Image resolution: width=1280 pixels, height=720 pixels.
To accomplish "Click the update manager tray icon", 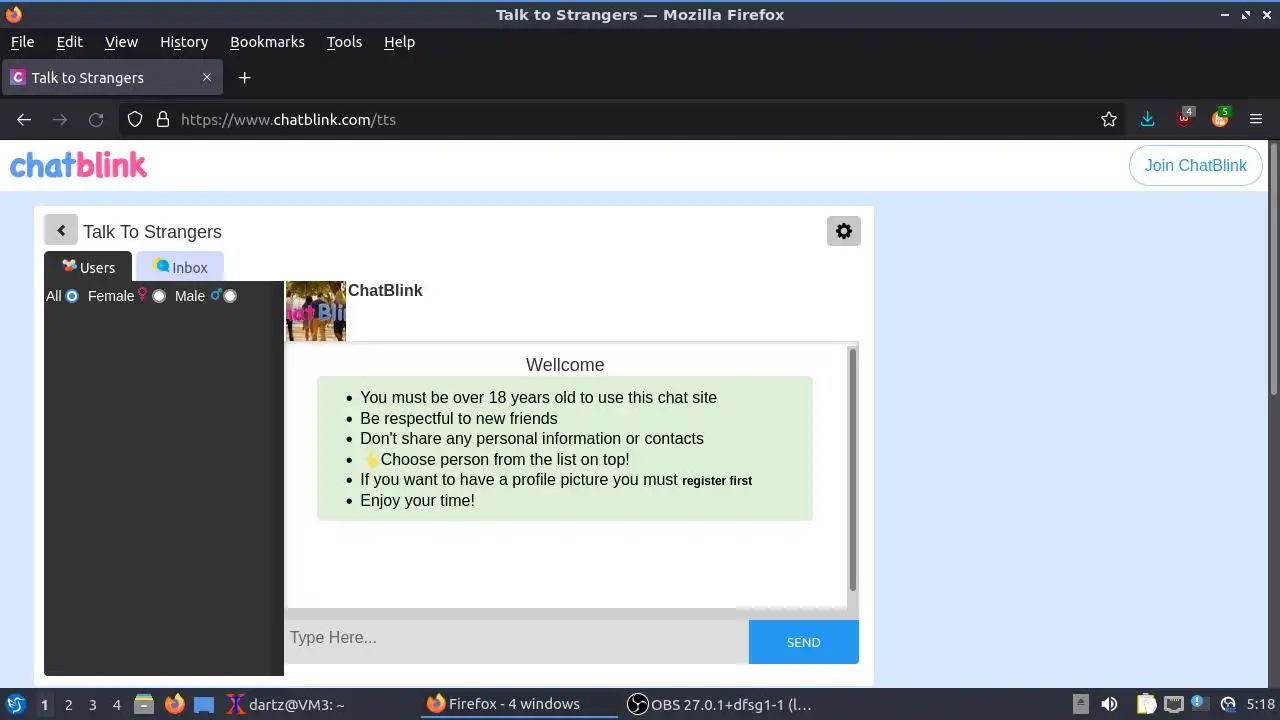I will (x=1228, y=704).
